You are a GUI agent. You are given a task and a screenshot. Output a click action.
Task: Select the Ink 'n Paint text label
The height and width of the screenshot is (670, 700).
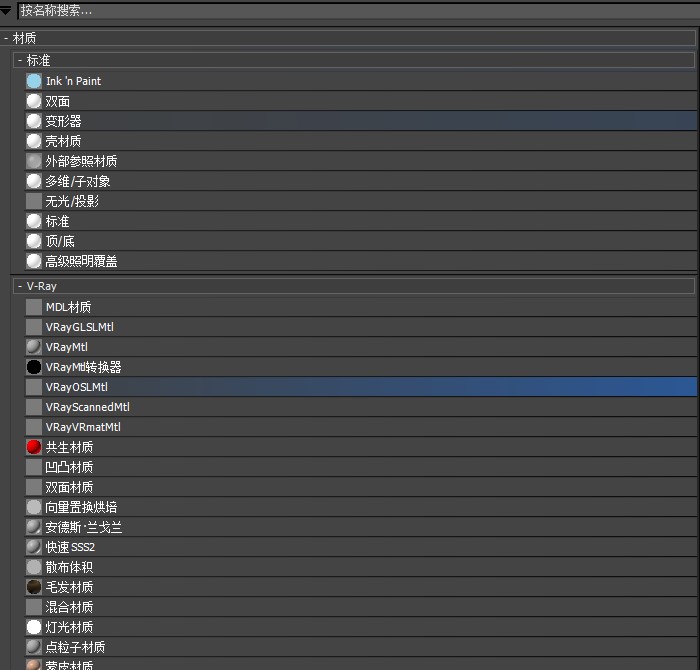tap(74, 81)
